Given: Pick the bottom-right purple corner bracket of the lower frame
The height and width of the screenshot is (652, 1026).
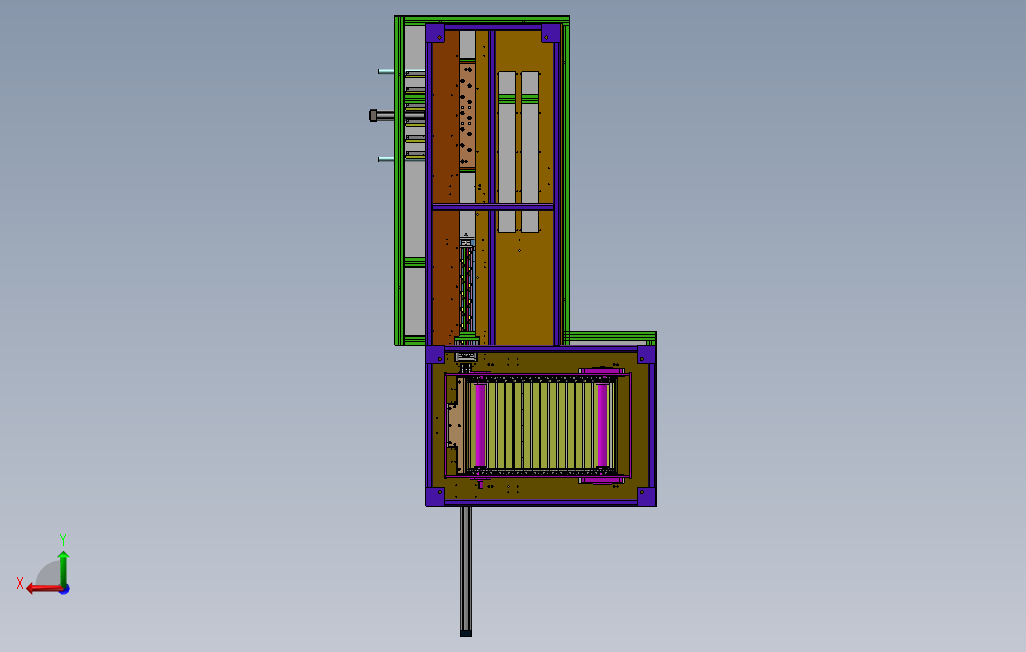Looking at the screenshot, I should coord(646,496).
